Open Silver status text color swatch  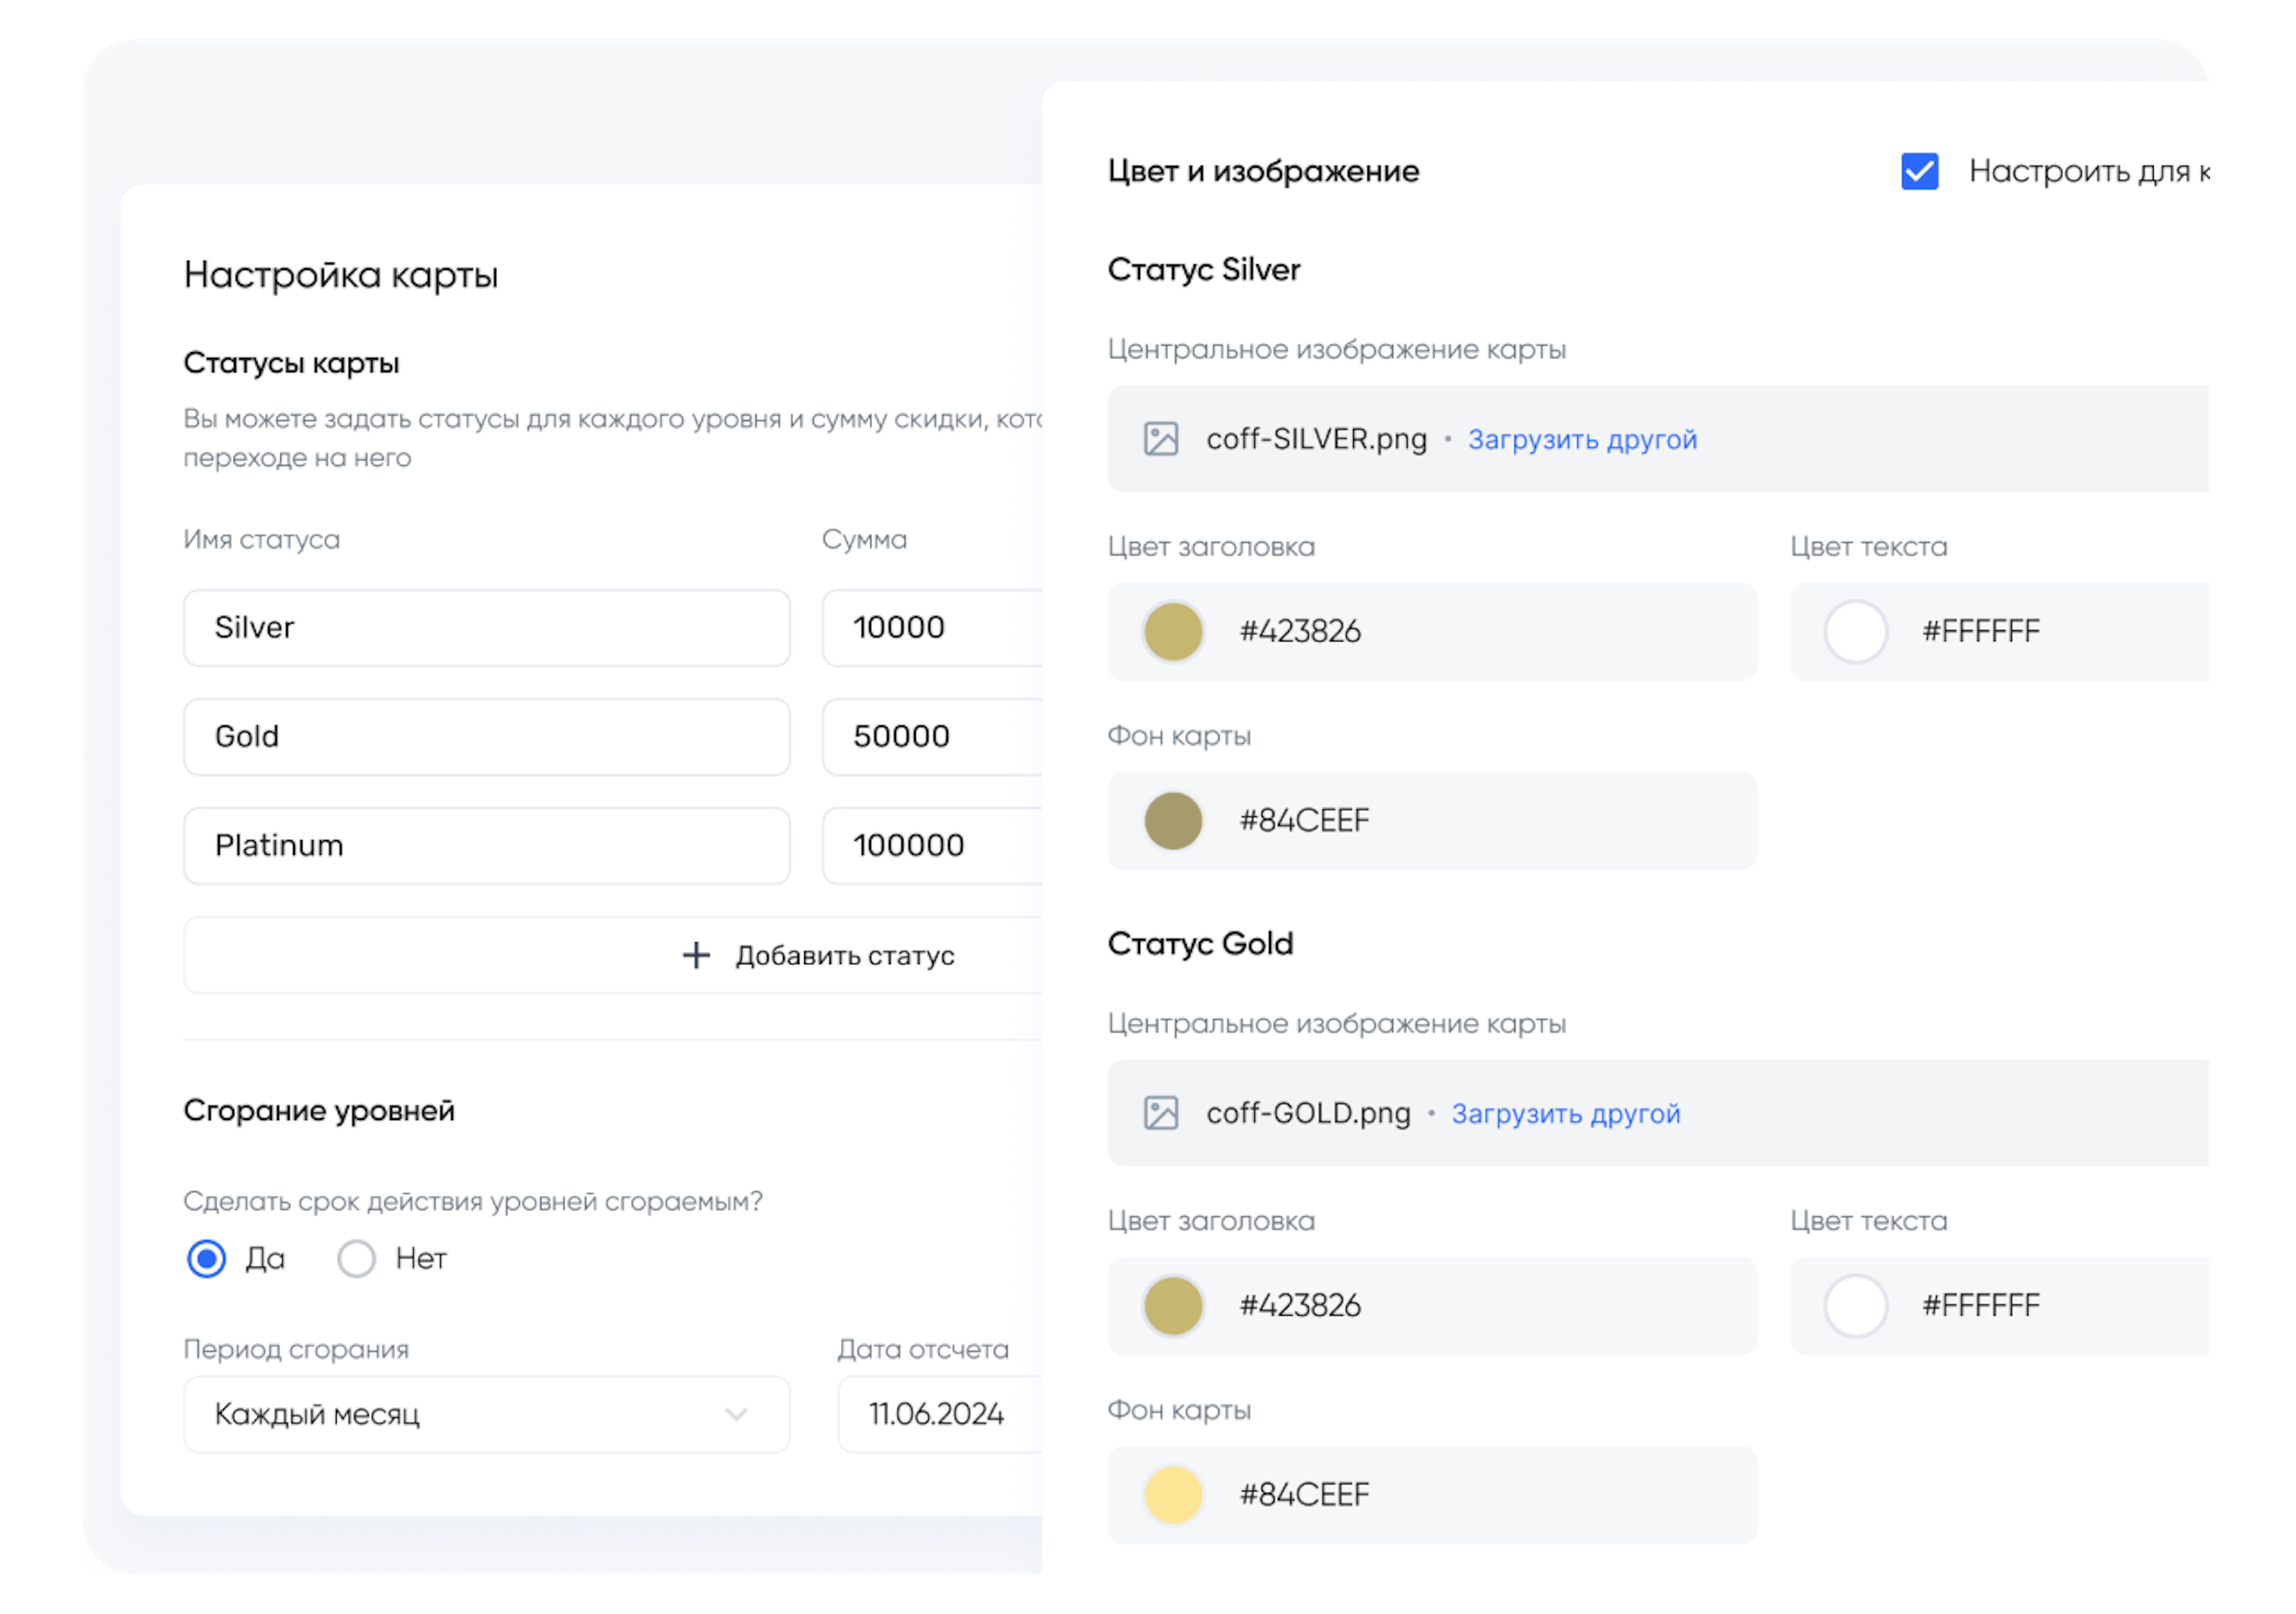1855,631
